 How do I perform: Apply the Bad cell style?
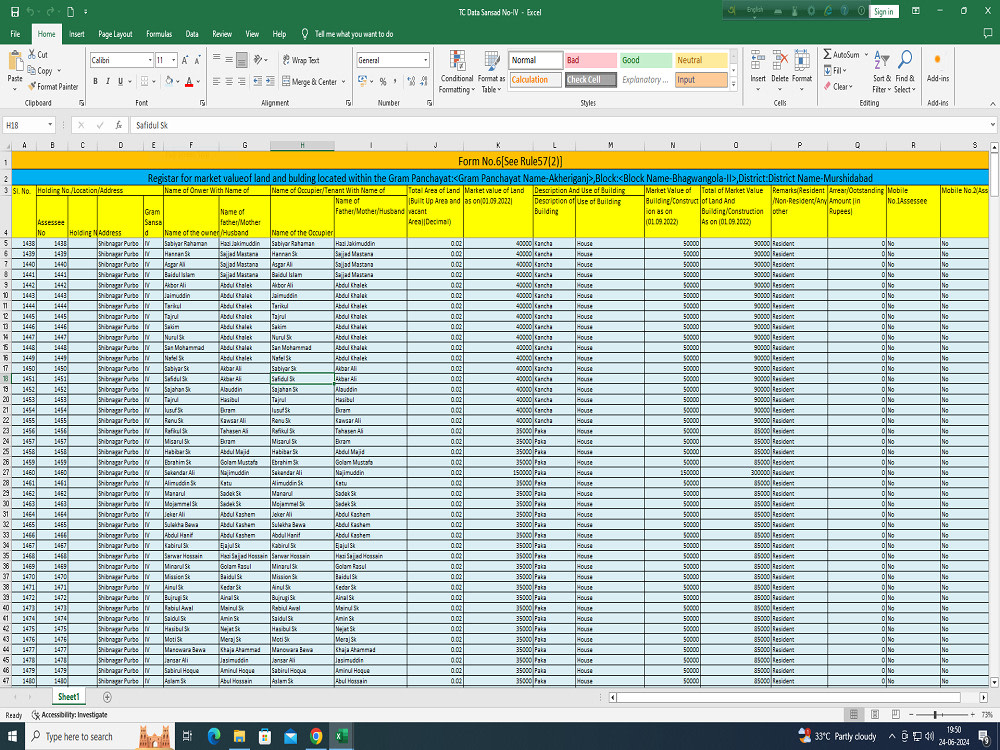pos(591,60)
